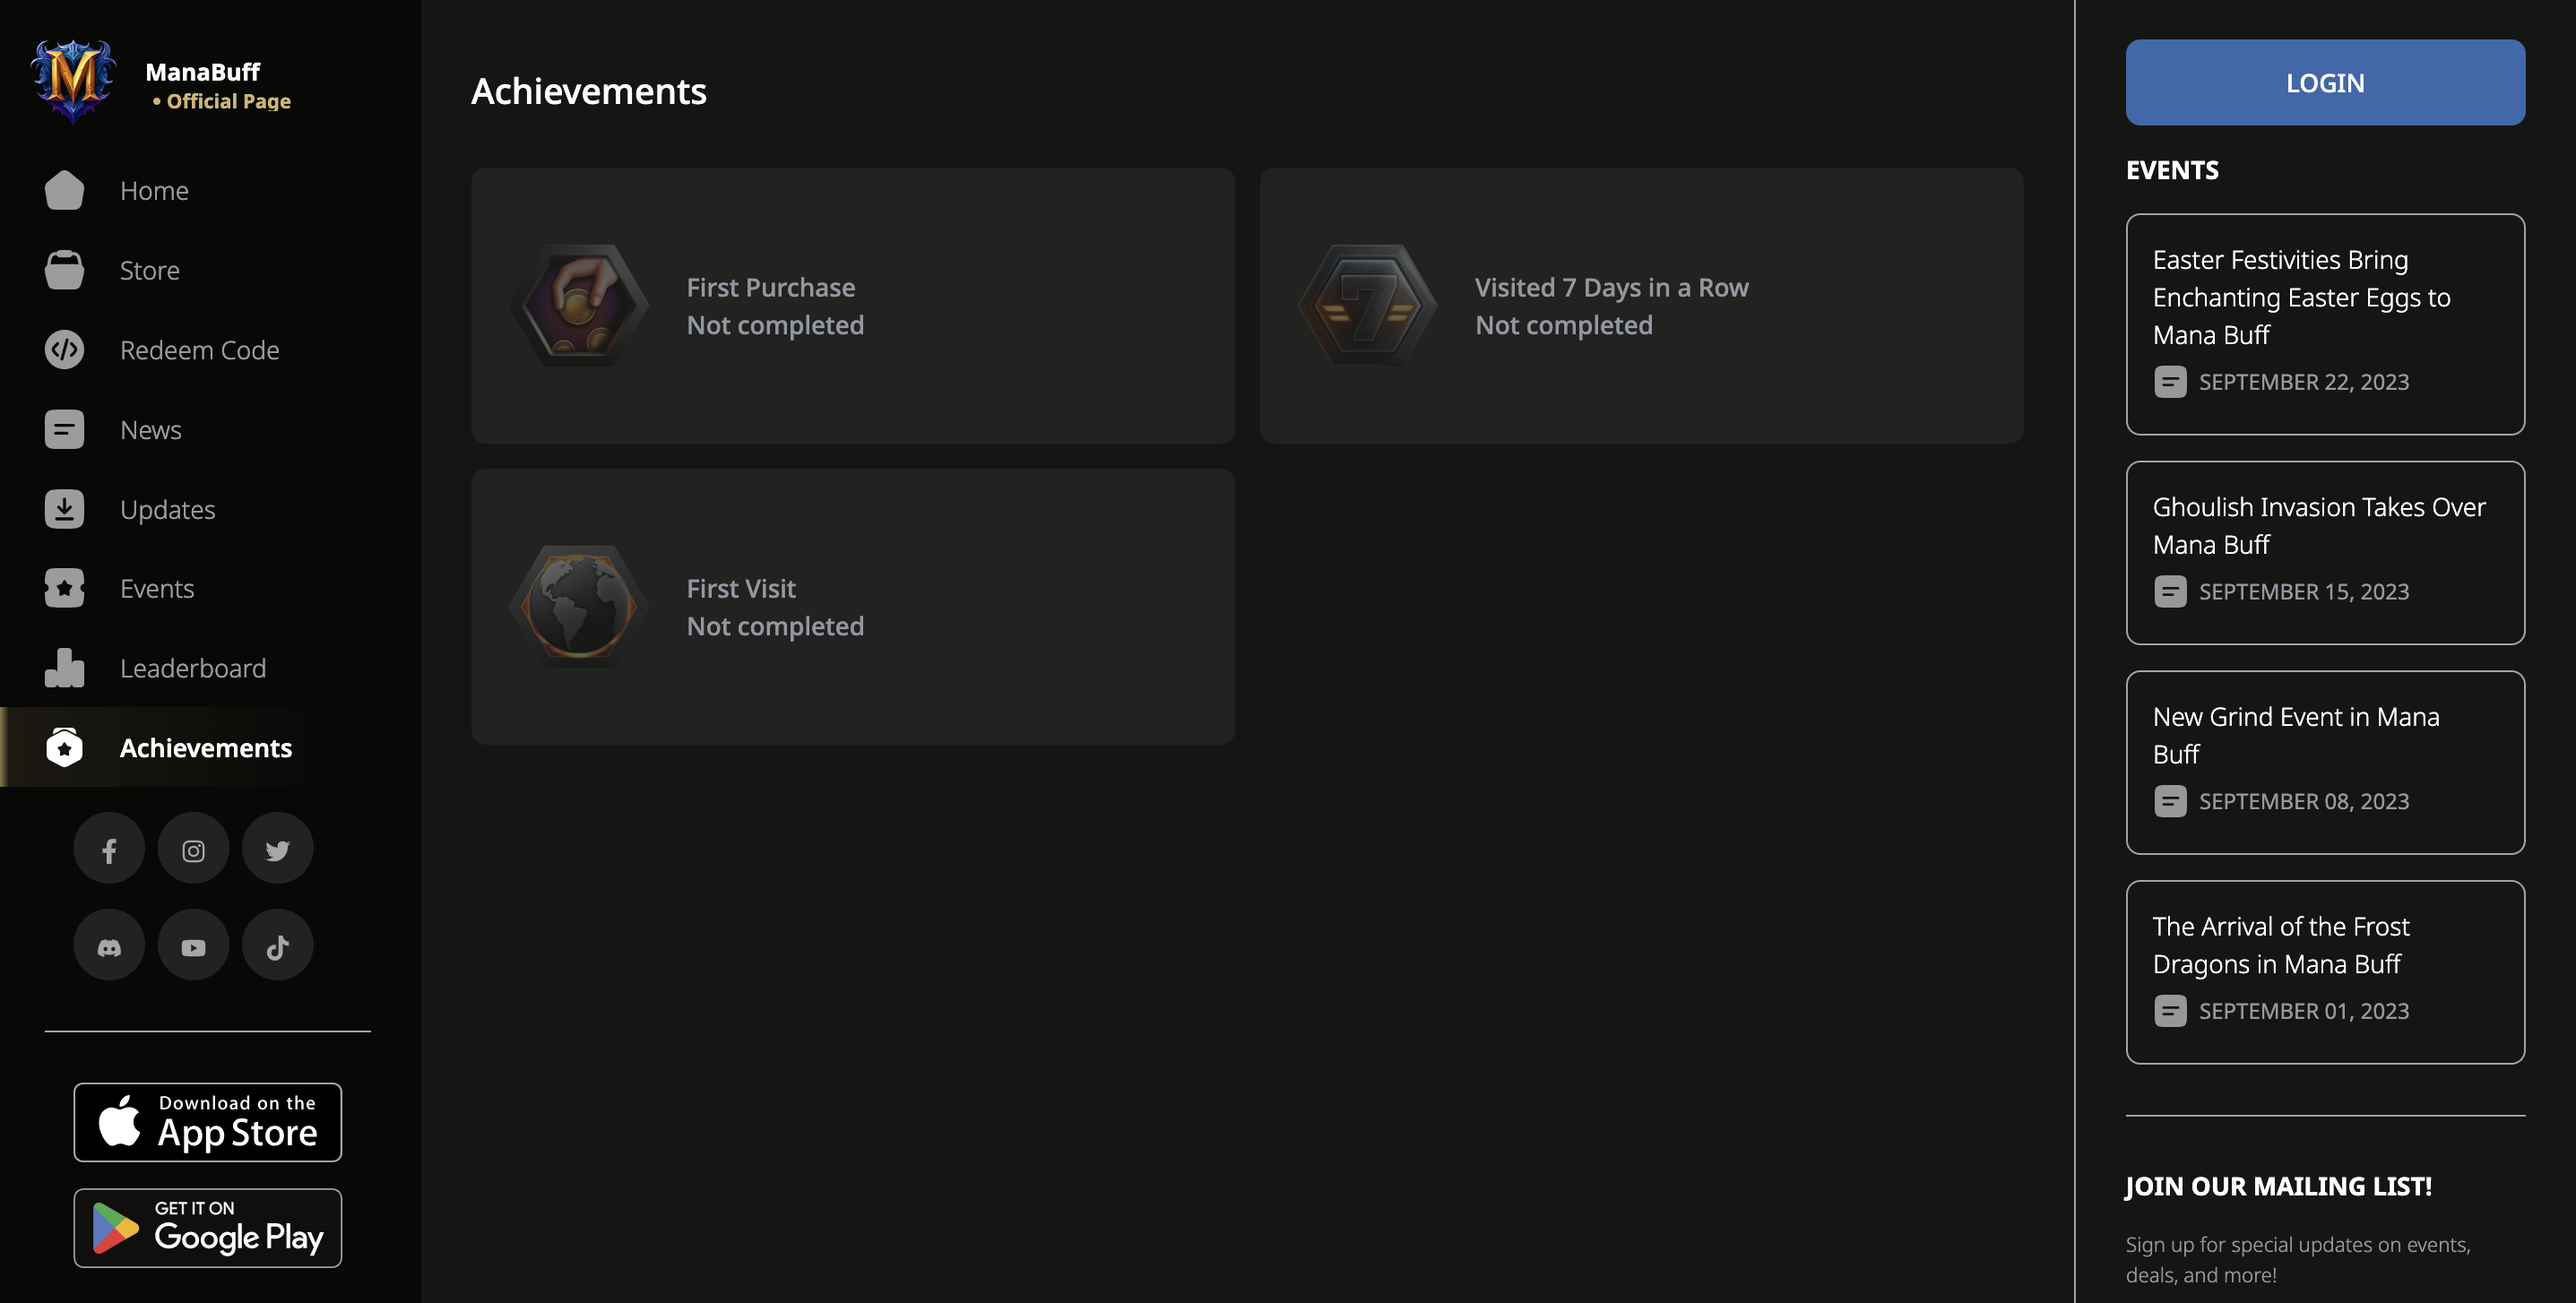The height and width of the screenshot is (1303, 2576).
Task: Get the app on Google Play
Action: click(207, 1228)
